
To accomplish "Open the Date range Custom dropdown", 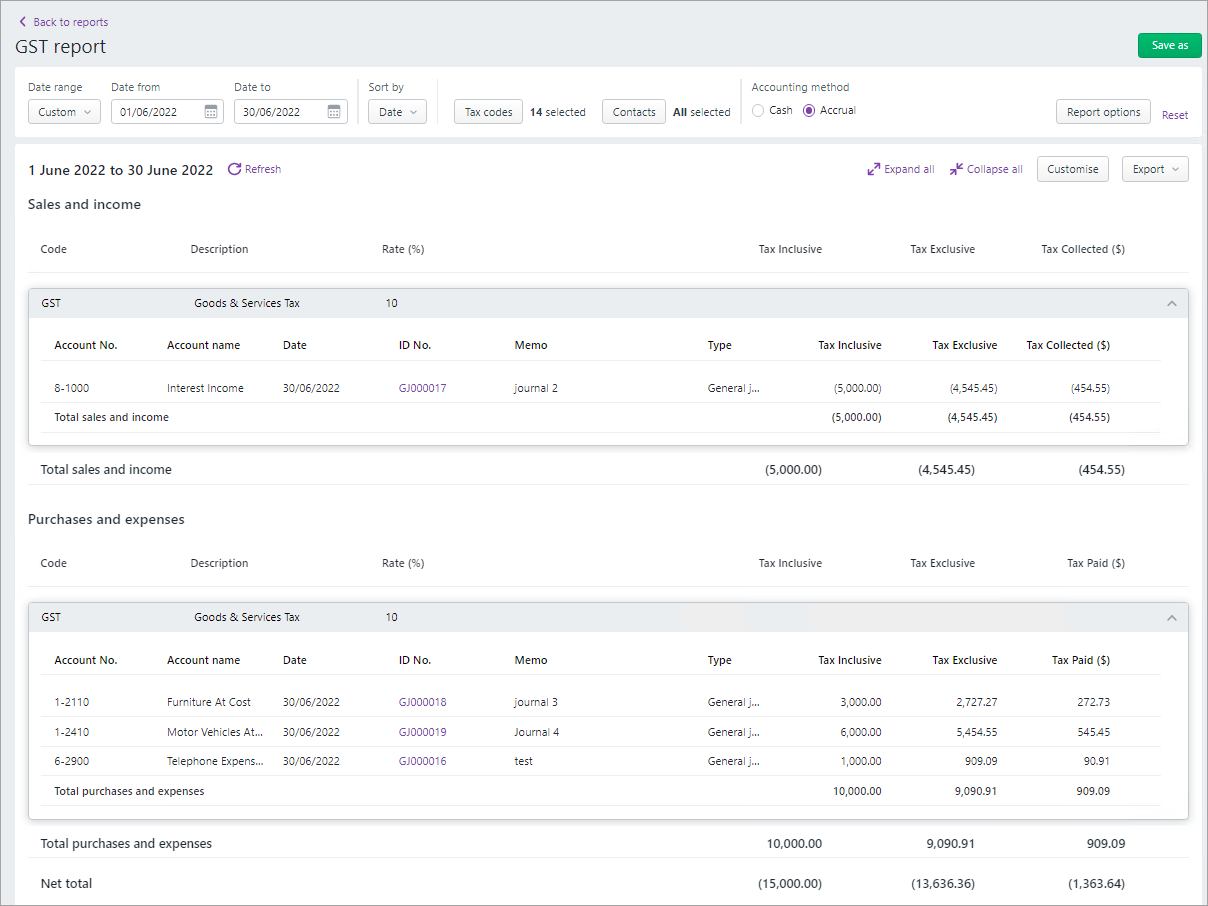I will (64, 112).
